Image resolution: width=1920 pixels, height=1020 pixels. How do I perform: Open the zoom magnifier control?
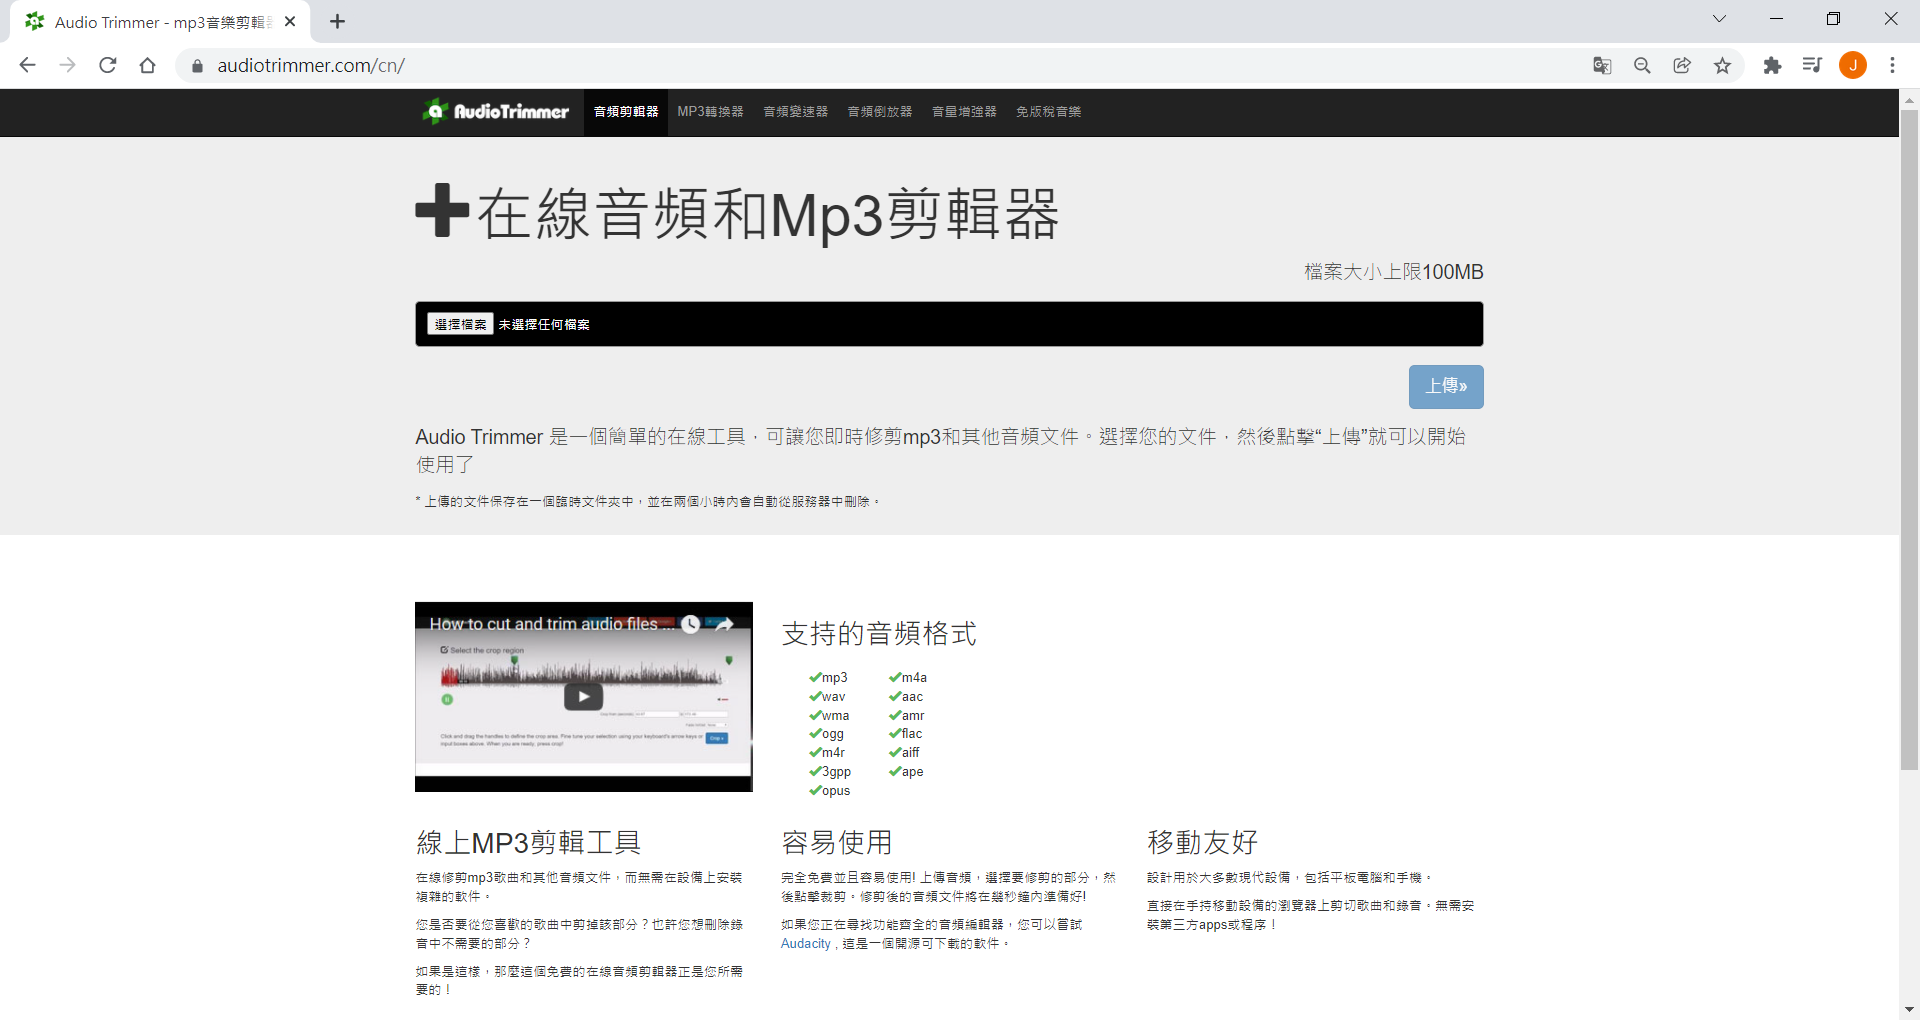[1642, 65]
